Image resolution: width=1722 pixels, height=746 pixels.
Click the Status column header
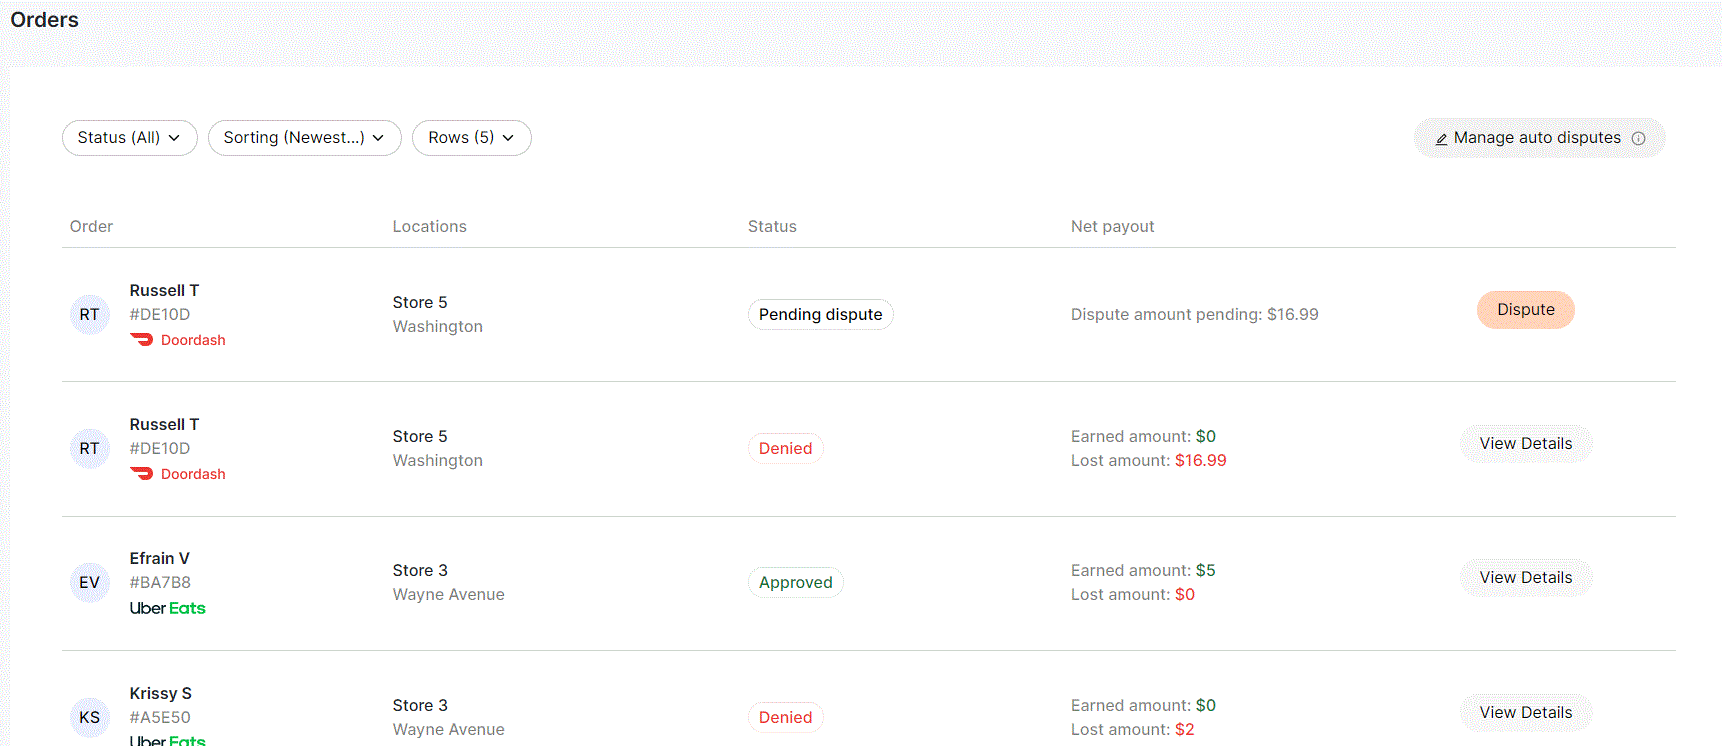[772, 227]
